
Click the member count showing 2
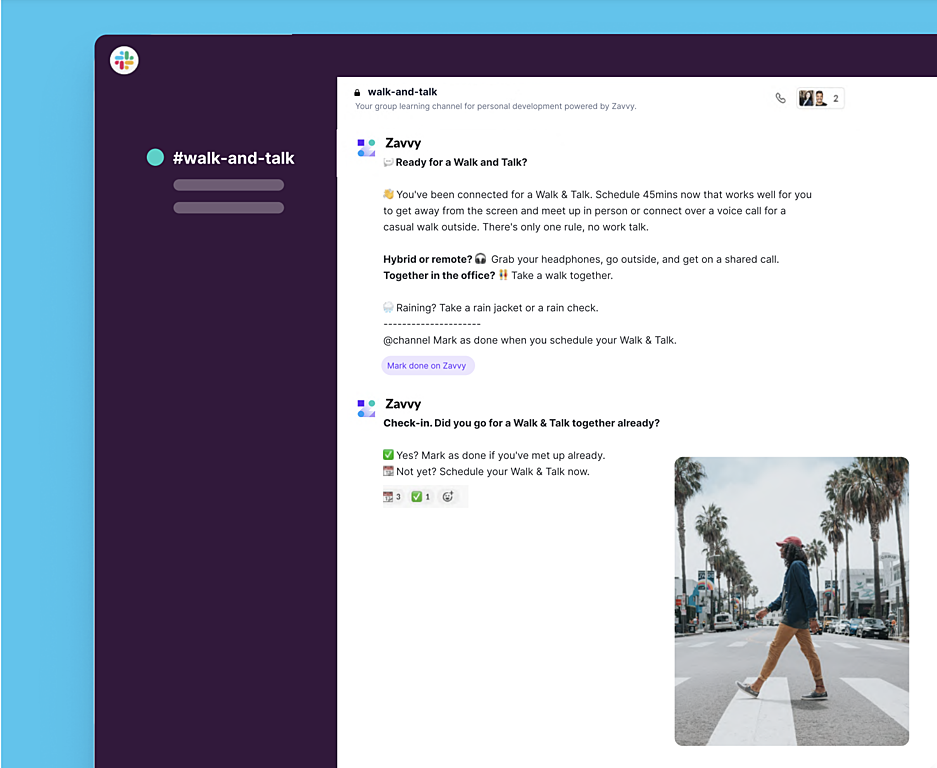[837, 97]
